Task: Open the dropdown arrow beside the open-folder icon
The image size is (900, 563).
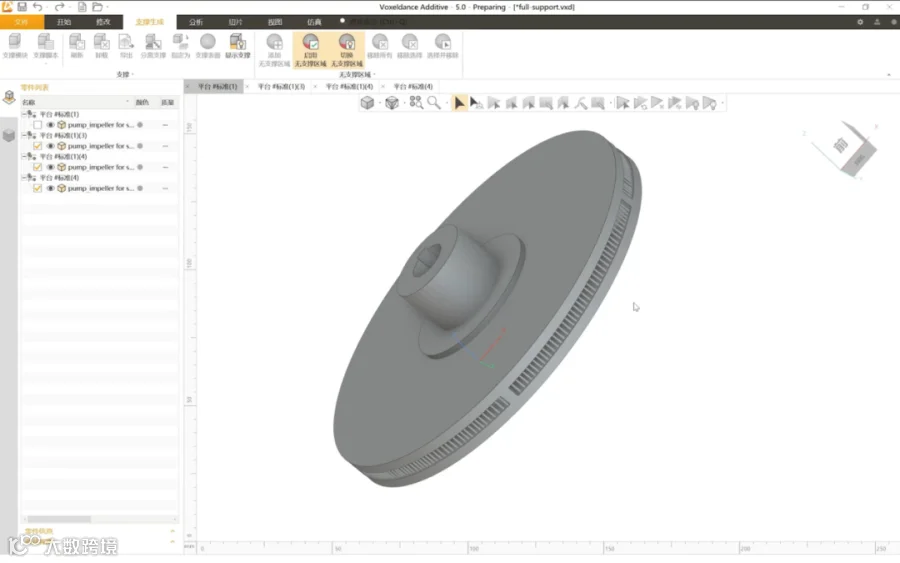Action: pos(107,7)
